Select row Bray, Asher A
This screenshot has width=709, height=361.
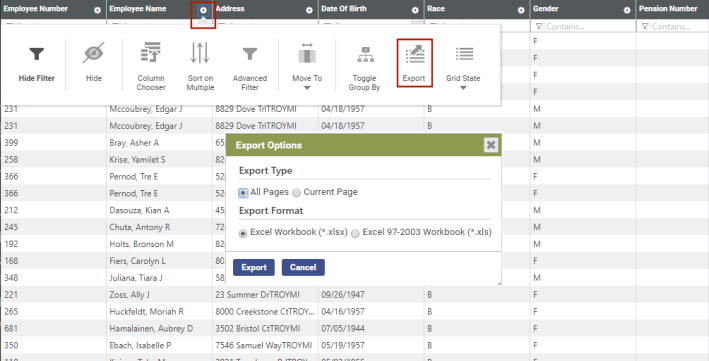(134, 142)
